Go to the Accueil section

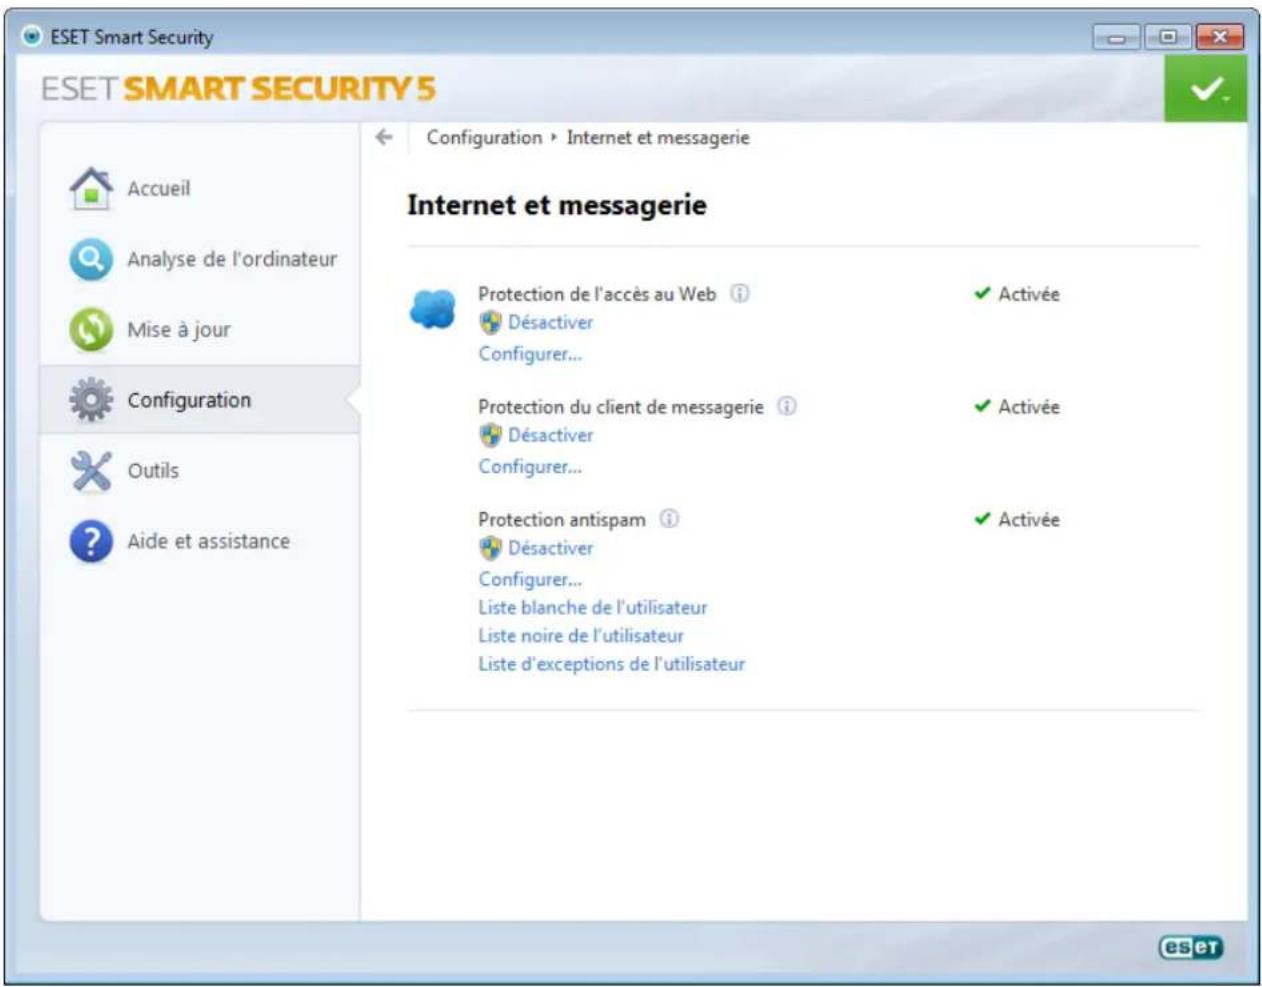click(x=158, y=189)
